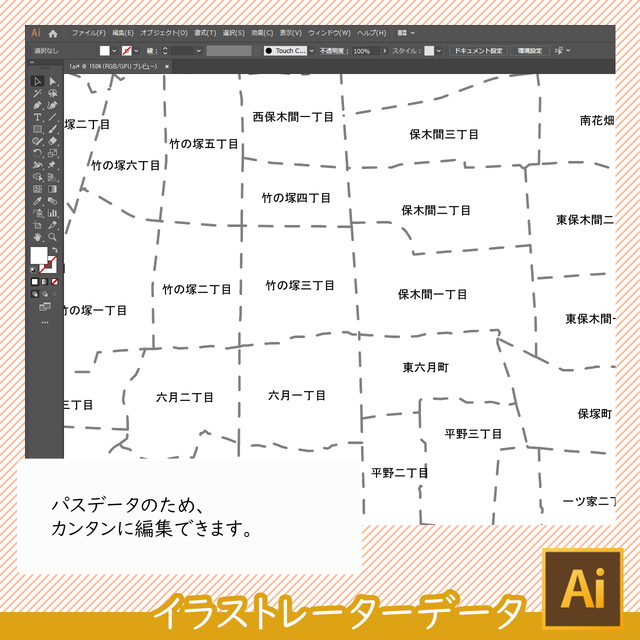
Task: Select the Shaper tool
Action: click(x=38, y=141)
